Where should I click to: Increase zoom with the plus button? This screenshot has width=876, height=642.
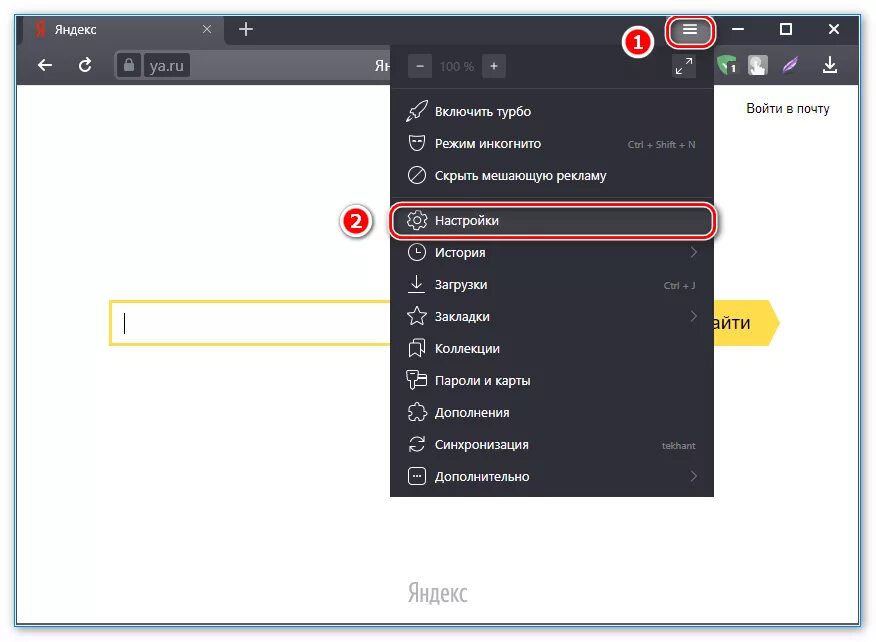(x=494, y=66)
